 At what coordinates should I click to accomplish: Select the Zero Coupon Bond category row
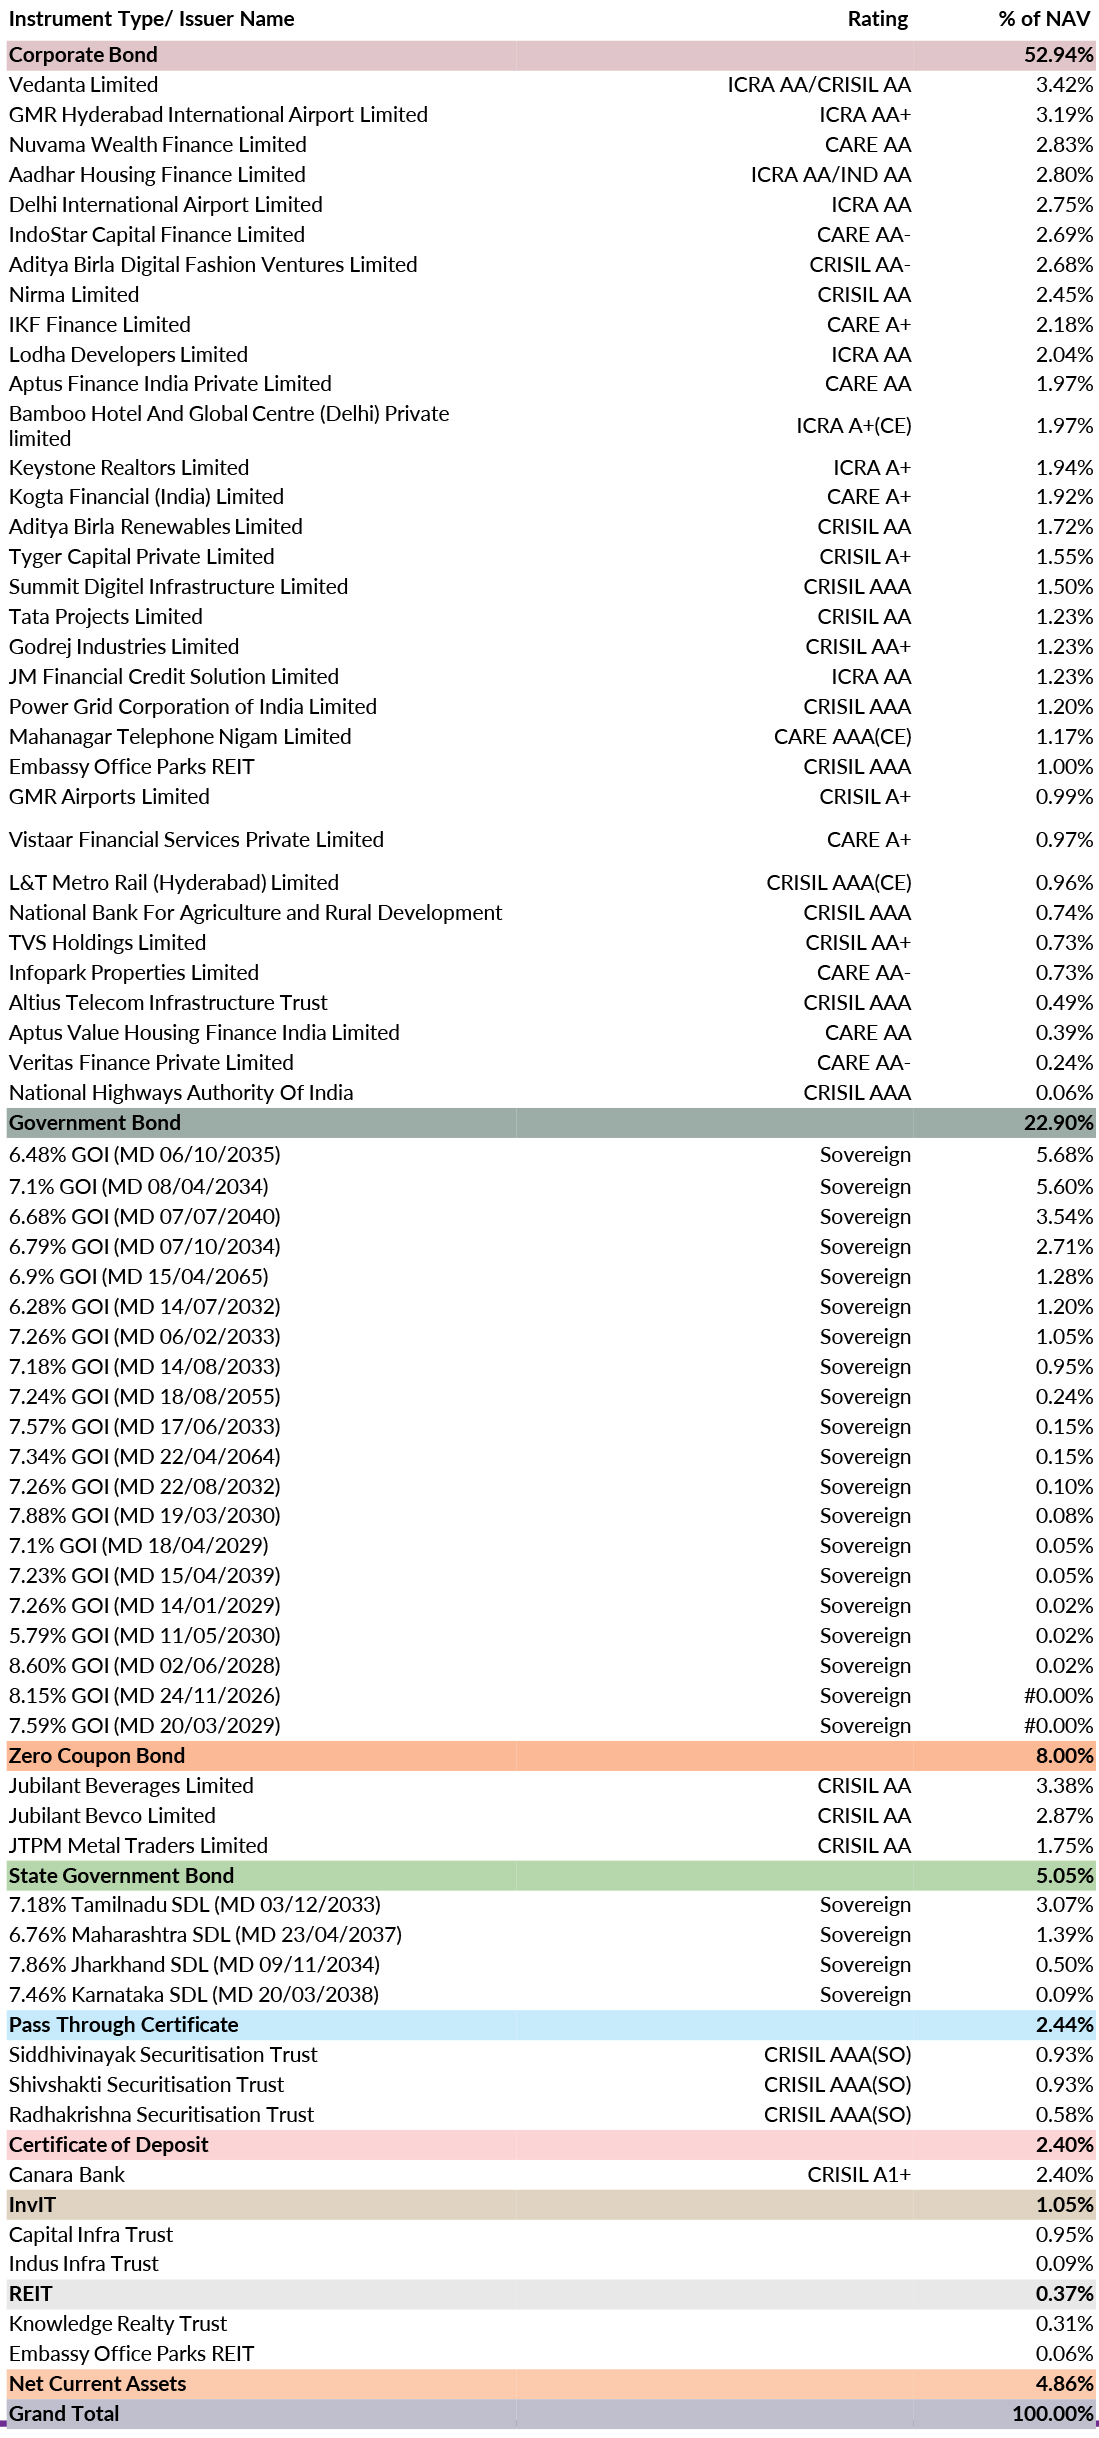pyautogui.click(x=97, y=1756)
